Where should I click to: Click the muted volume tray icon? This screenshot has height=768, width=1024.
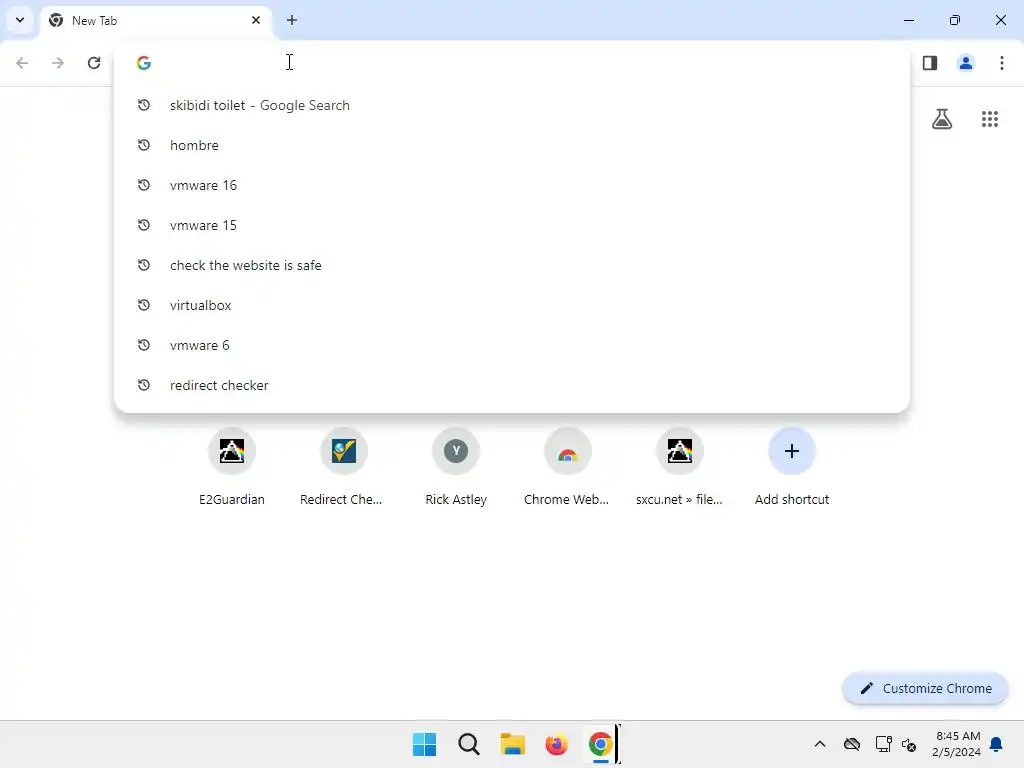(x=908, y=744)
